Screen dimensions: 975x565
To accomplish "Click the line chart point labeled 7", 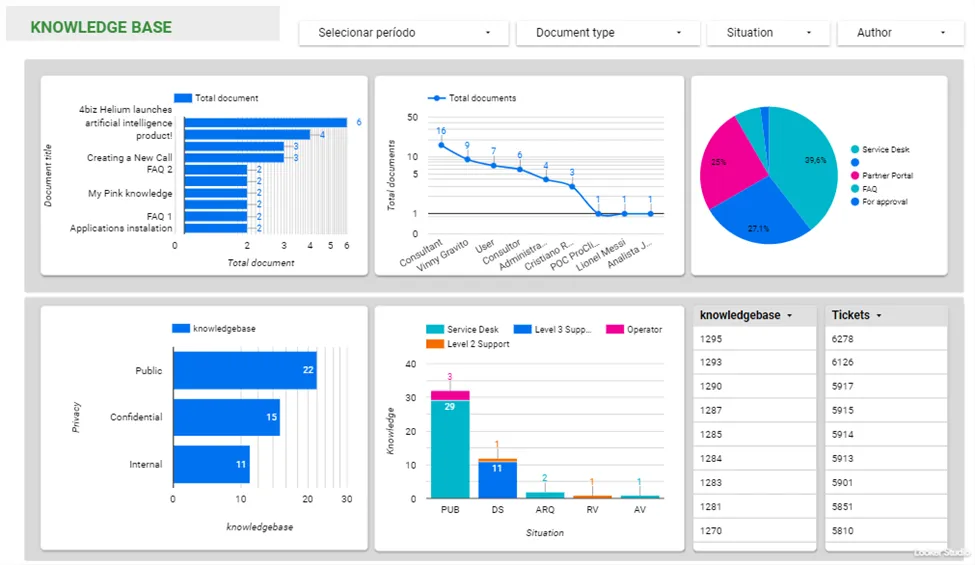I will [x=494, y=165].
